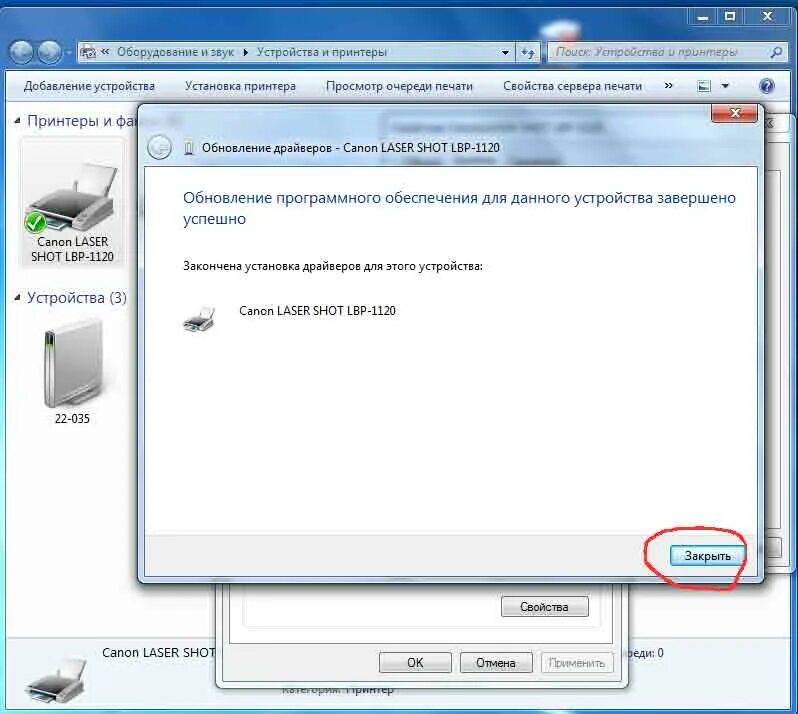
Task: Click Устройства и принтеры breadcrumb
Action: [x=321, y=52]
